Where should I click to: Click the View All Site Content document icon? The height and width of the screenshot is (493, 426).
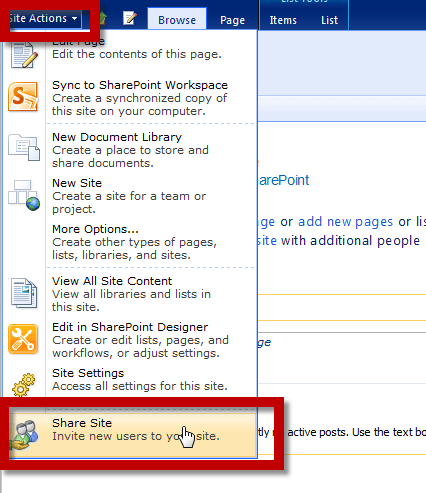[24, 293]
